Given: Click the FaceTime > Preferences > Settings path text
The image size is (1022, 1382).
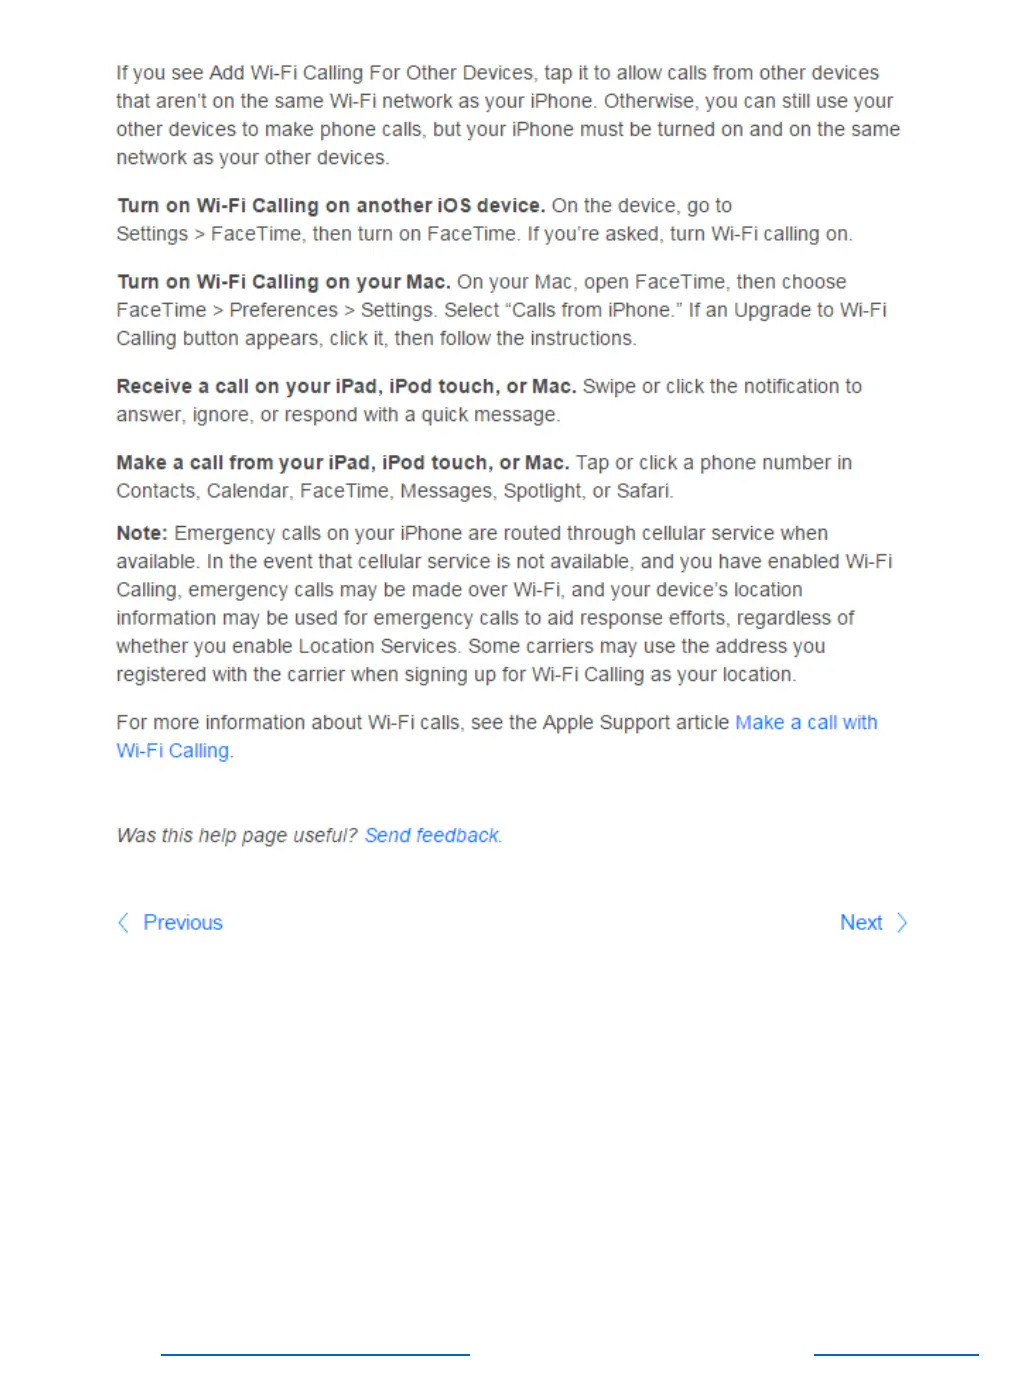Looking at the screenshot, I should 276,310.
